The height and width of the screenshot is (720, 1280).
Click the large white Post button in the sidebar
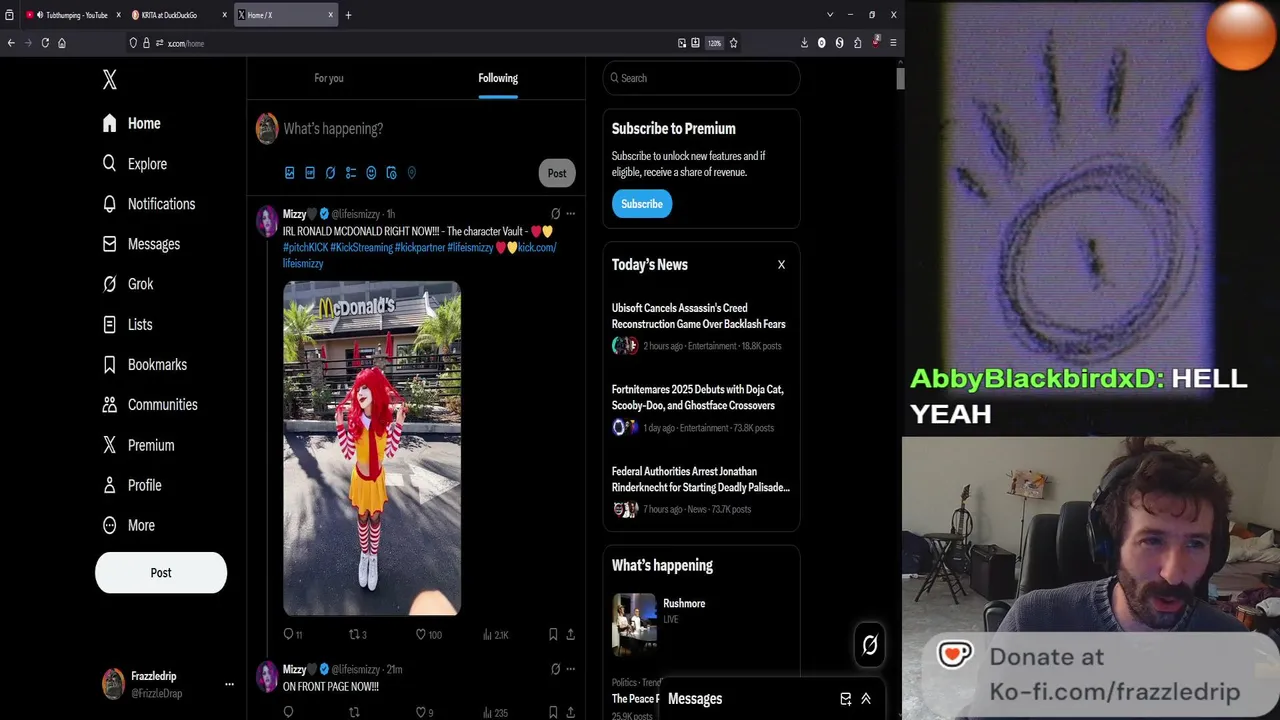pos(161,573)
